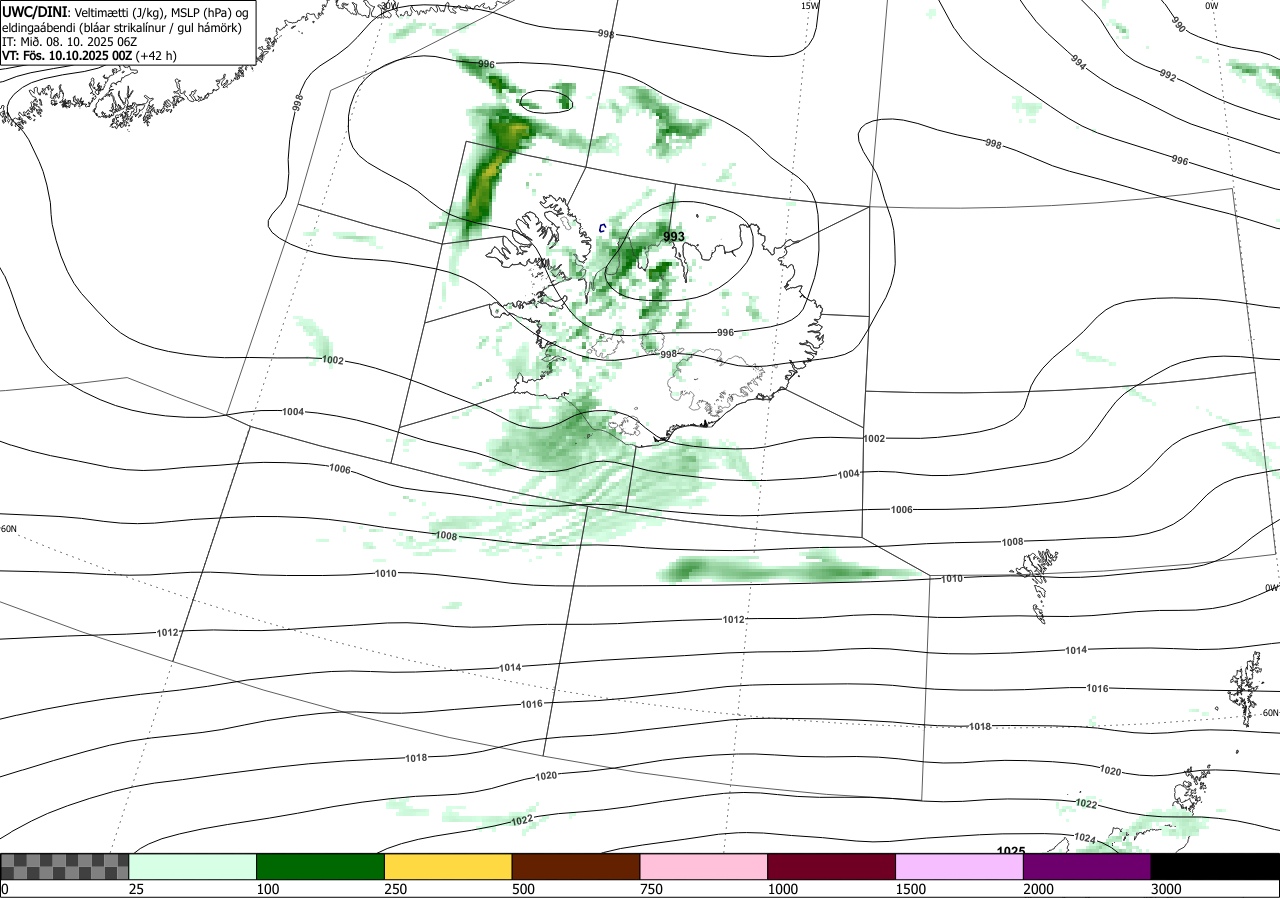The height and width of the screenshot is (898, 1280).
Task: Click the "IT: Mið. 08. 10. 2025 06Z" line
Action: 69,42
